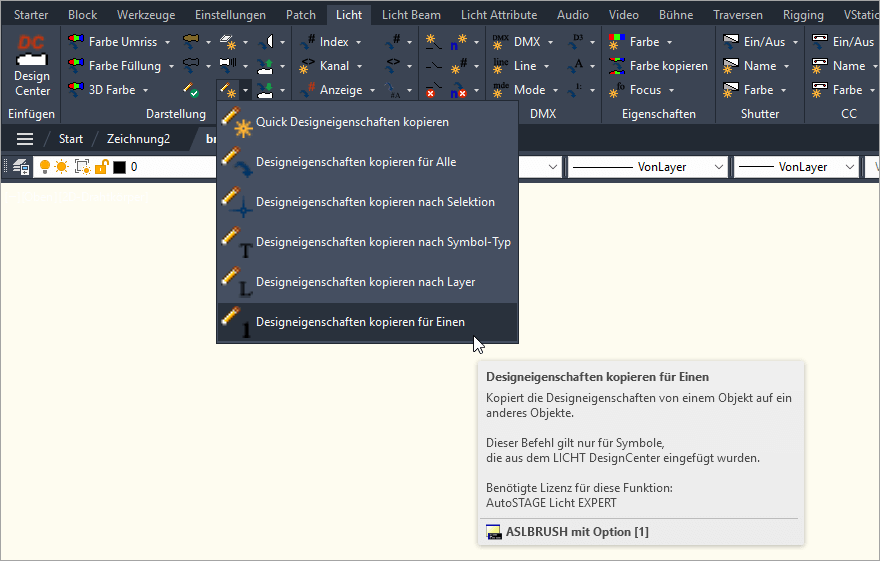Open the second VonLayer lineweight dropdown
This screenshot has width=880, height=561.
click(849, 167)
